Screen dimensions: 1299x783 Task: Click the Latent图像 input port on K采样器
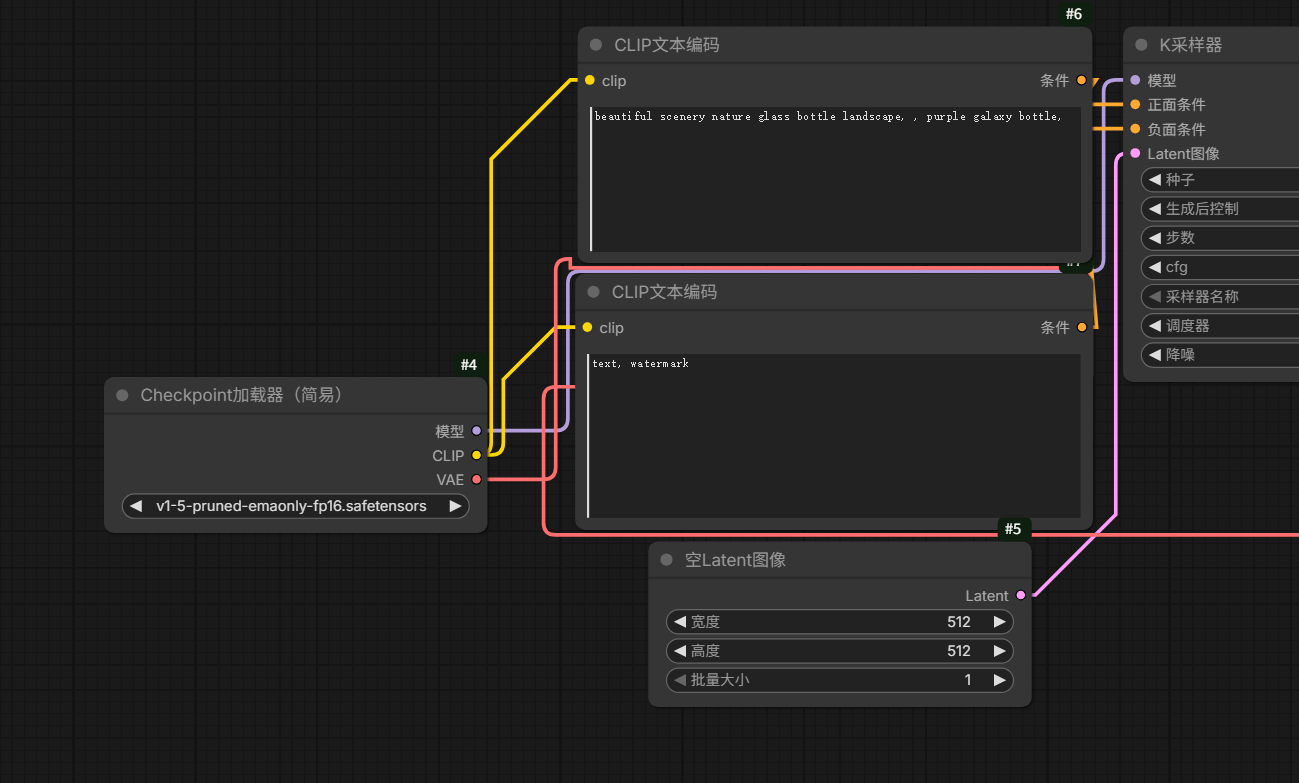(1135, 154)
